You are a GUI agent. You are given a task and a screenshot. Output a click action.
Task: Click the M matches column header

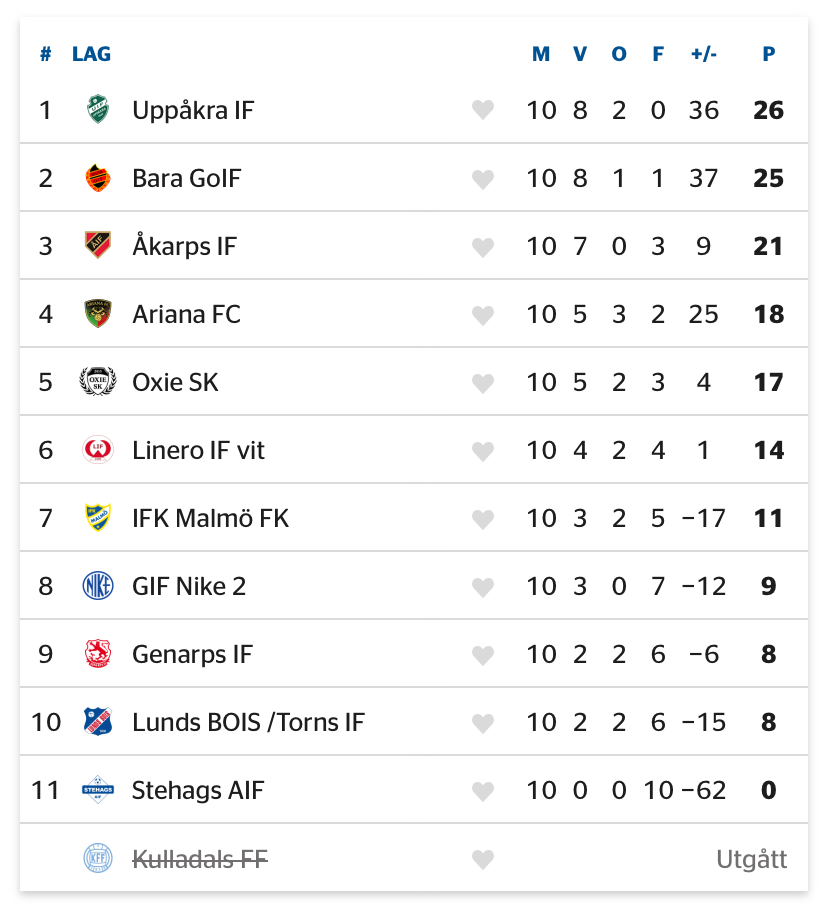[x=541, y=54]
